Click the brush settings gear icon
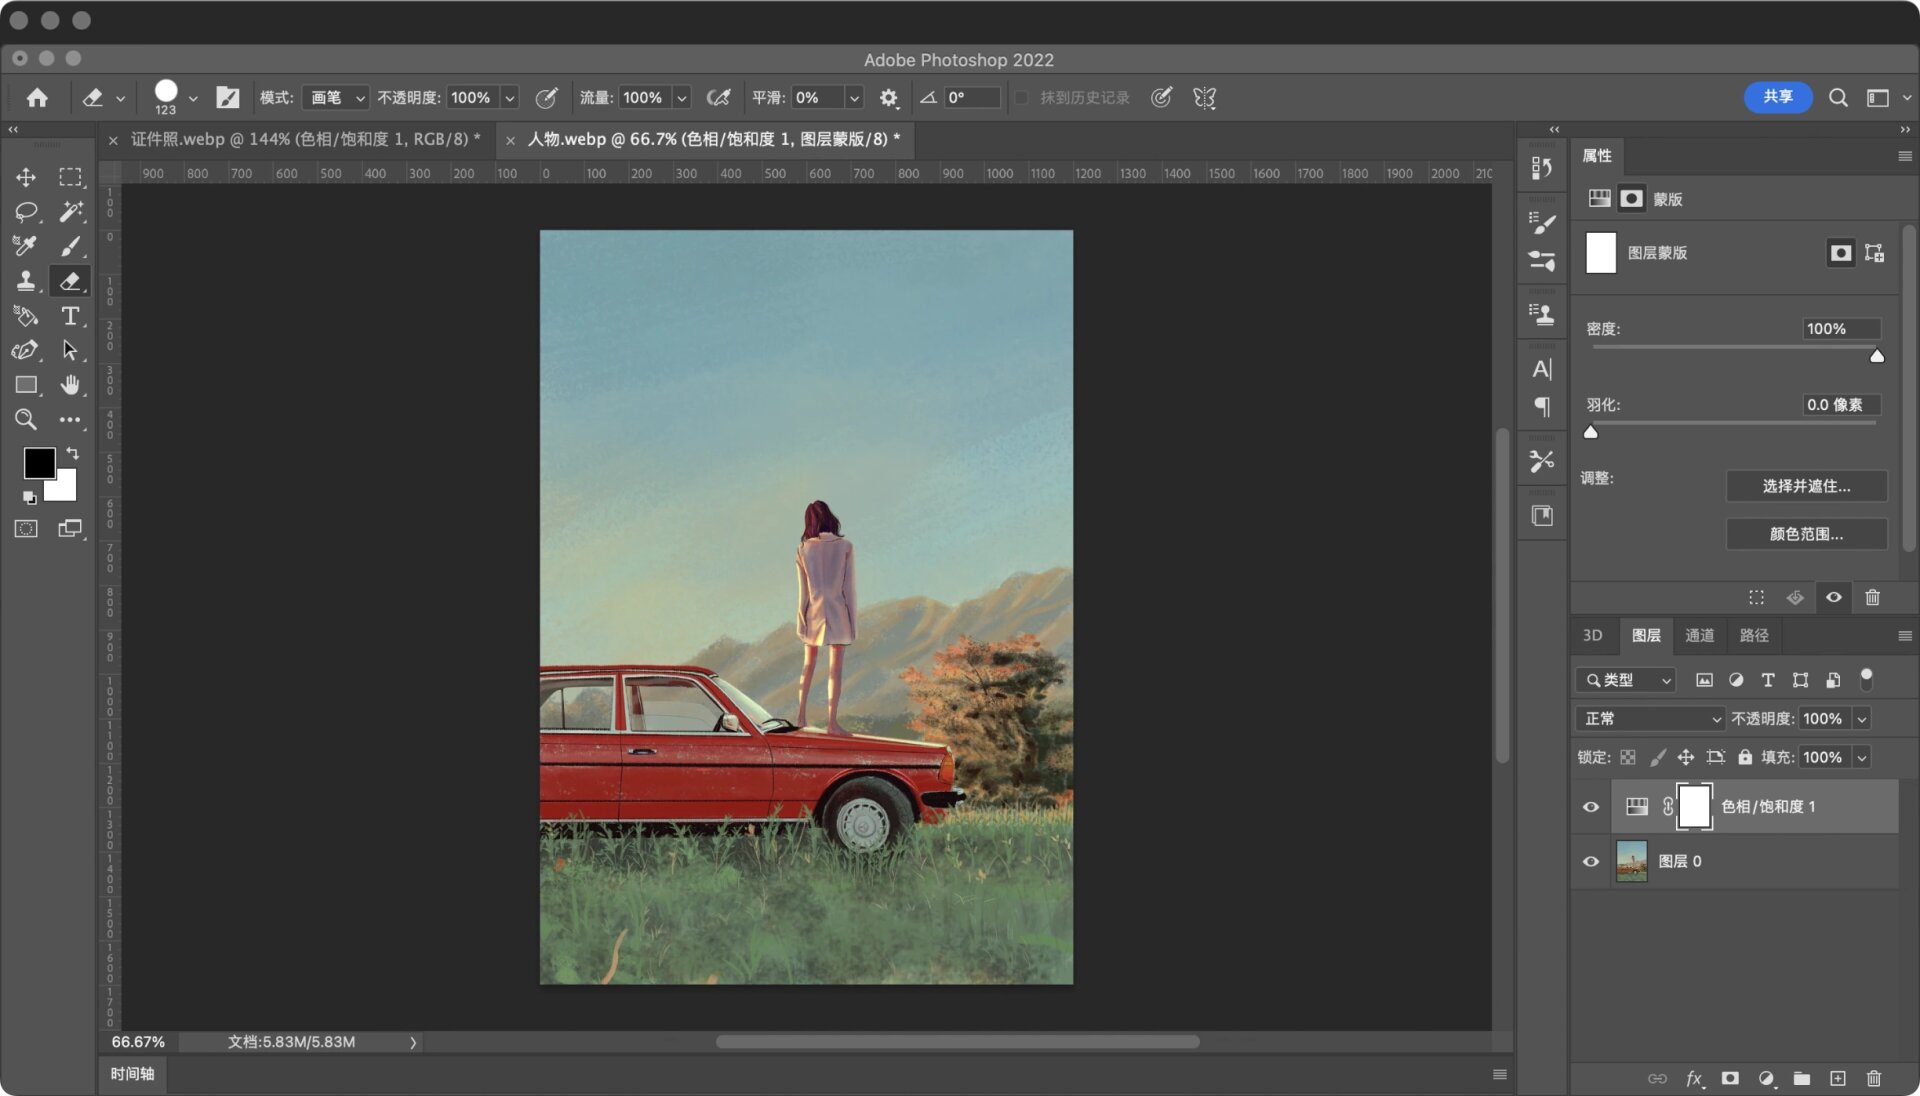This screenshot has height=1096, width=1920. [x=888, y=98]
